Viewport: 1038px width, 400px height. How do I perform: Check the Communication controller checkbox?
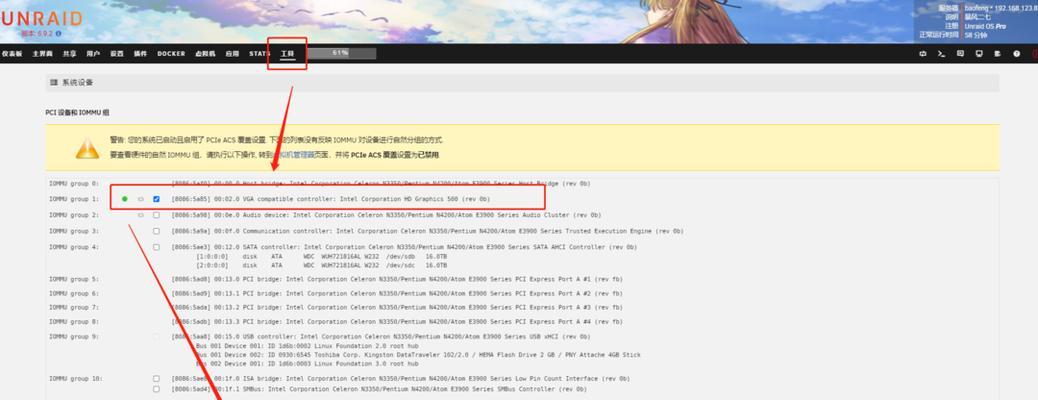pyautogui.click(x=156, y=231)
